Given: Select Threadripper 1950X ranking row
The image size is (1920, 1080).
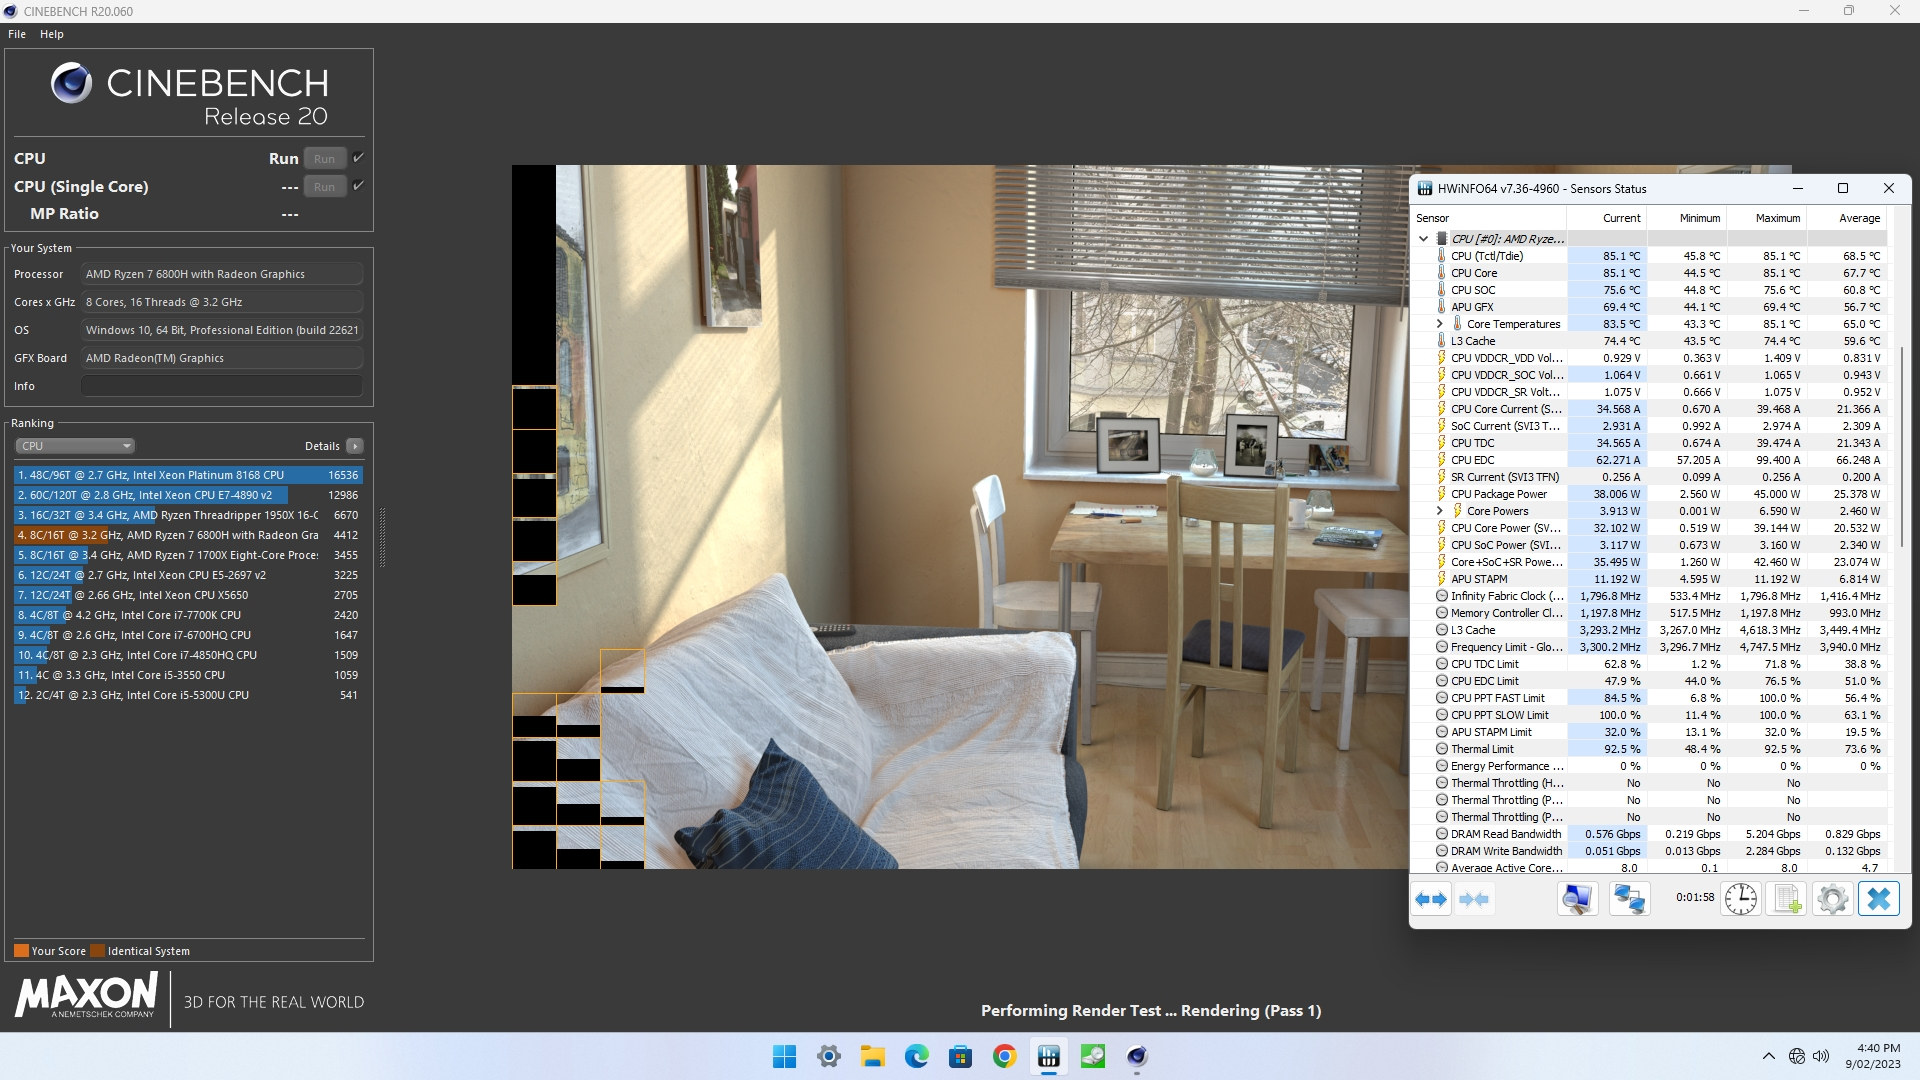Looking at the screenshot, I should tap(188, 515).
